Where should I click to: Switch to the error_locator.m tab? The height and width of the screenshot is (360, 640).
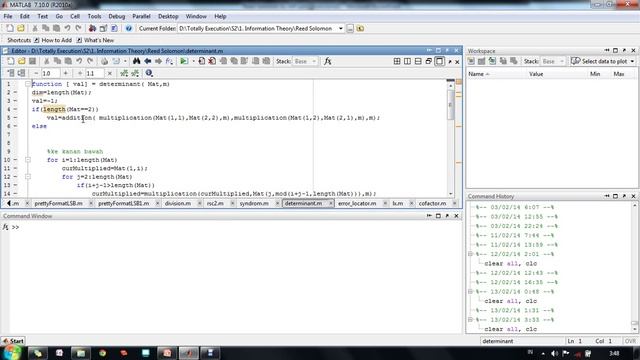(357, 203)
